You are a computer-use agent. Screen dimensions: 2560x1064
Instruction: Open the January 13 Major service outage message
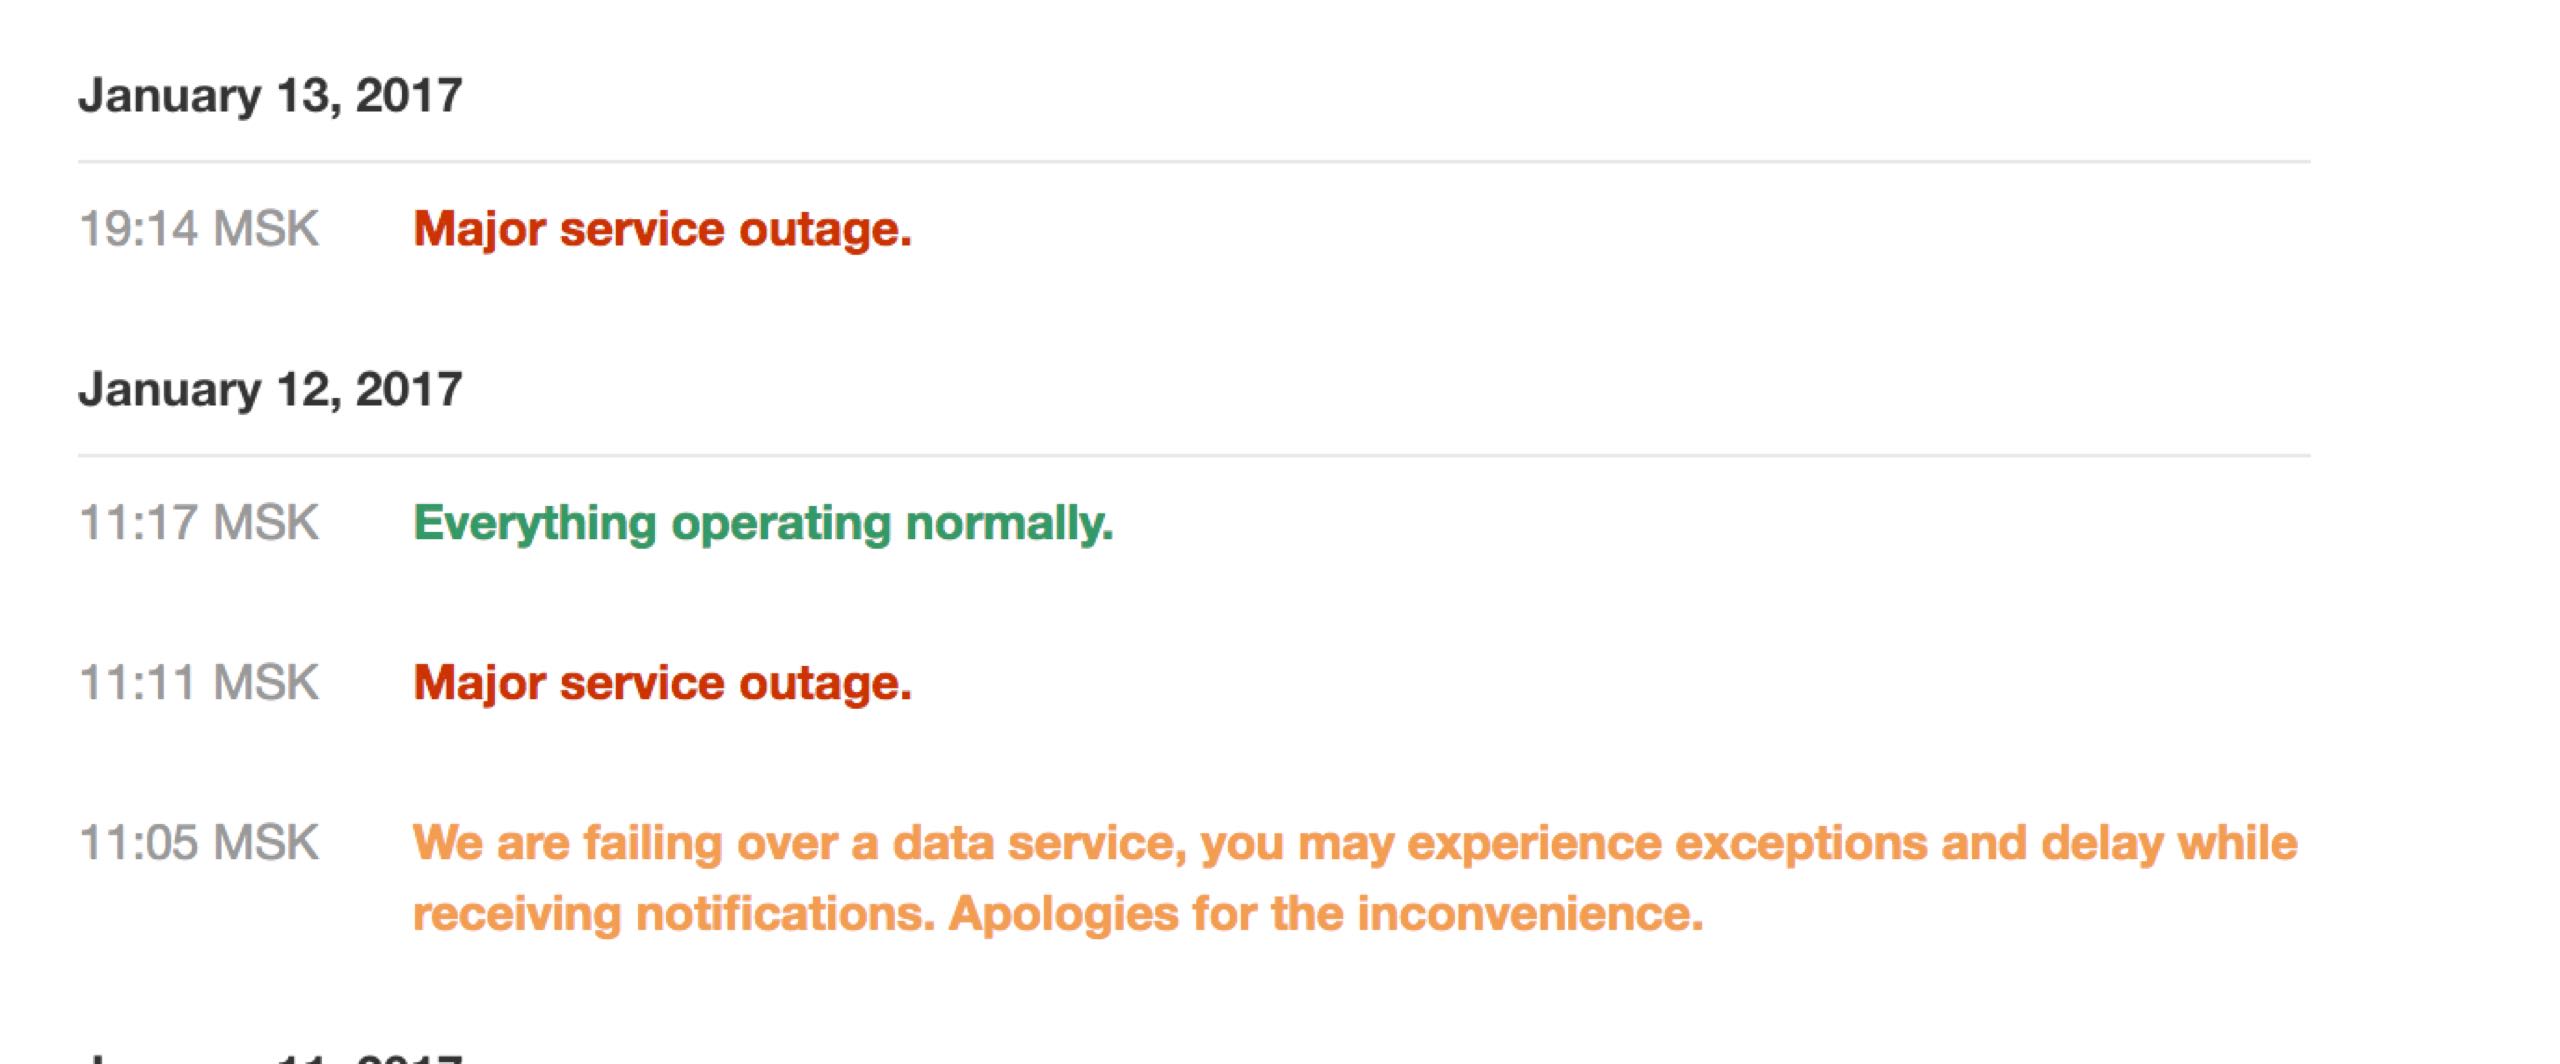coord(662,229)
